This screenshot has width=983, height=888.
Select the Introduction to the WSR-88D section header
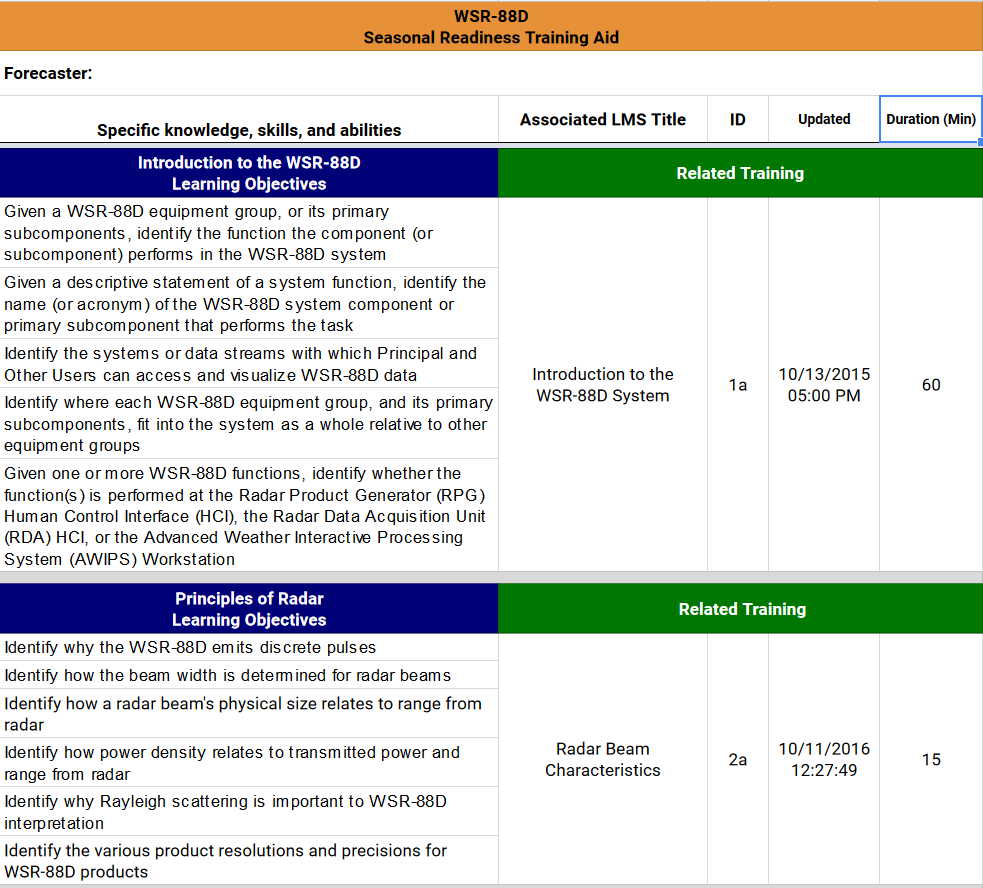pos(248,172)
